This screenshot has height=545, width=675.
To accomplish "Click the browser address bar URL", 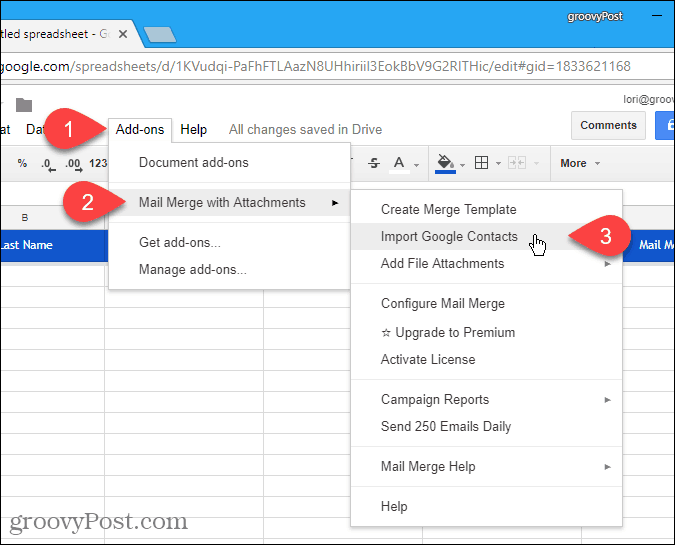I will 315,66.
